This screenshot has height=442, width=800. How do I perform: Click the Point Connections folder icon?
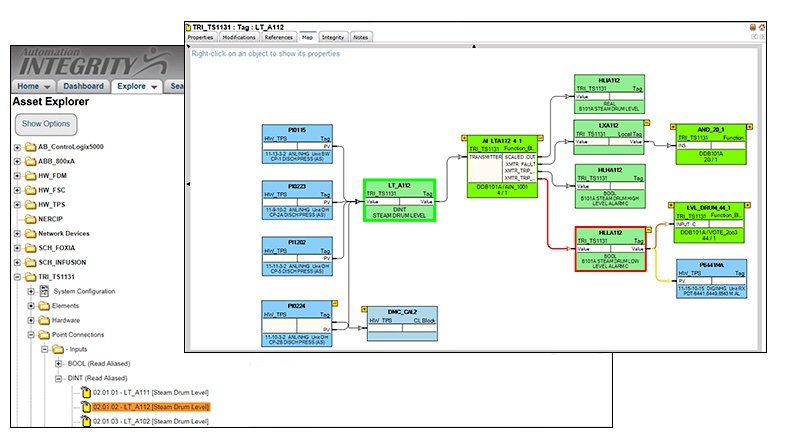click(x=44, y=335)
